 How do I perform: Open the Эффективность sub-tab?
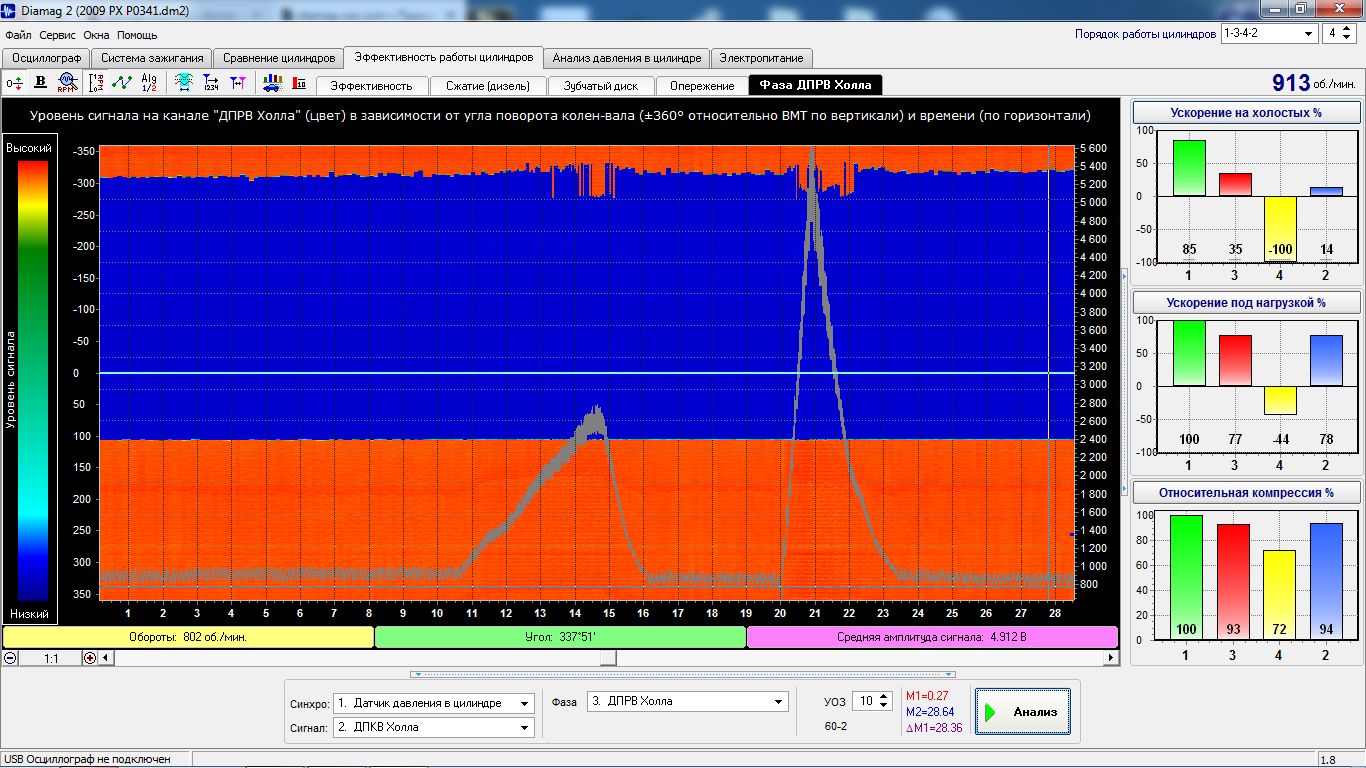(x=372, y=86)
